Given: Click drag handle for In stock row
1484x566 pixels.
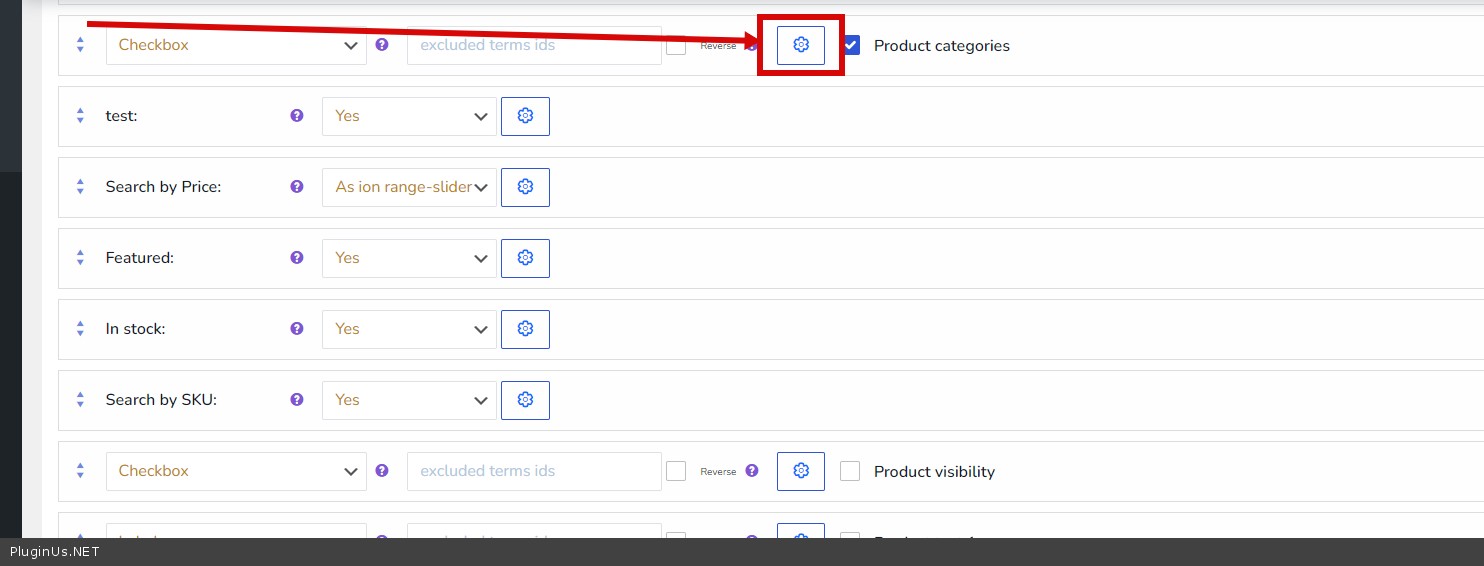Looking at the screenshot, I should [x=81, y=329].
